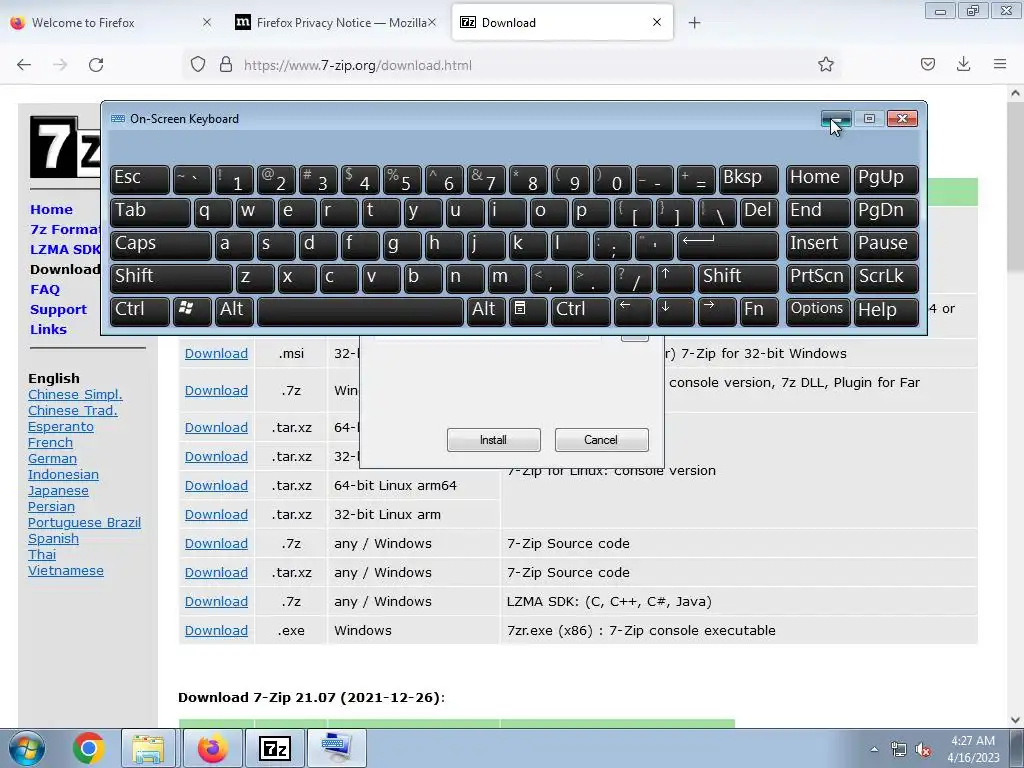Switch site language to German
This screenshot has height=768, width=1024.
[x=52, y=458]
